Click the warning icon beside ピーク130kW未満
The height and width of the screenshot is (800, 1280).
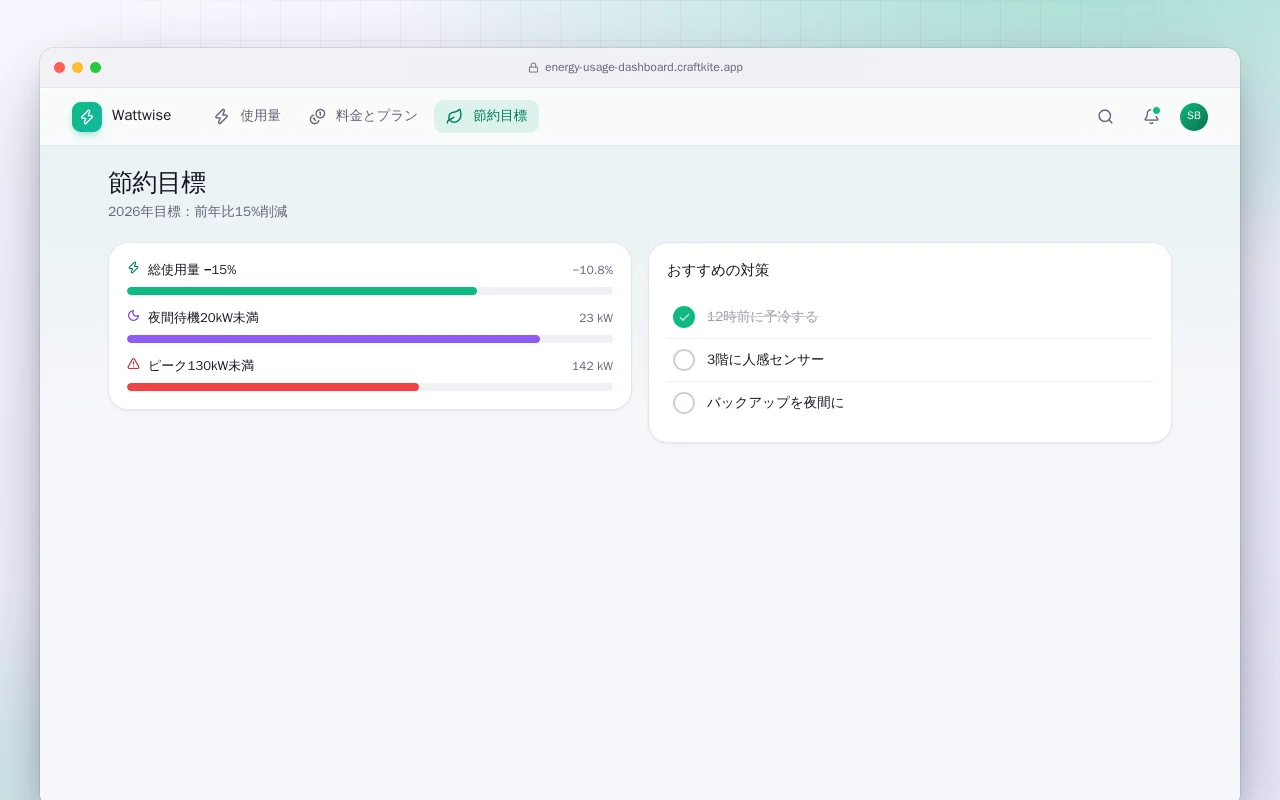click(134, 364)
